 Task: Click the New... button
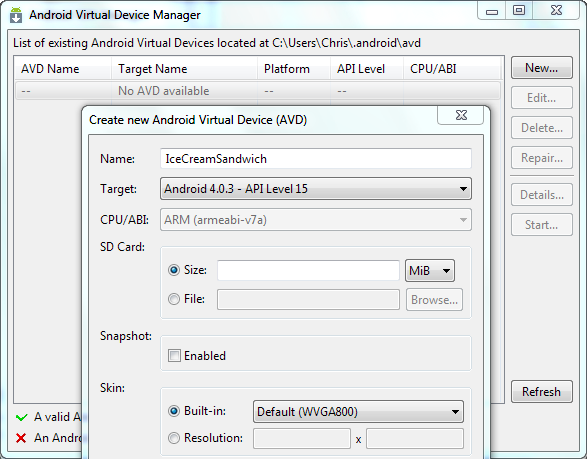[542, 68]
